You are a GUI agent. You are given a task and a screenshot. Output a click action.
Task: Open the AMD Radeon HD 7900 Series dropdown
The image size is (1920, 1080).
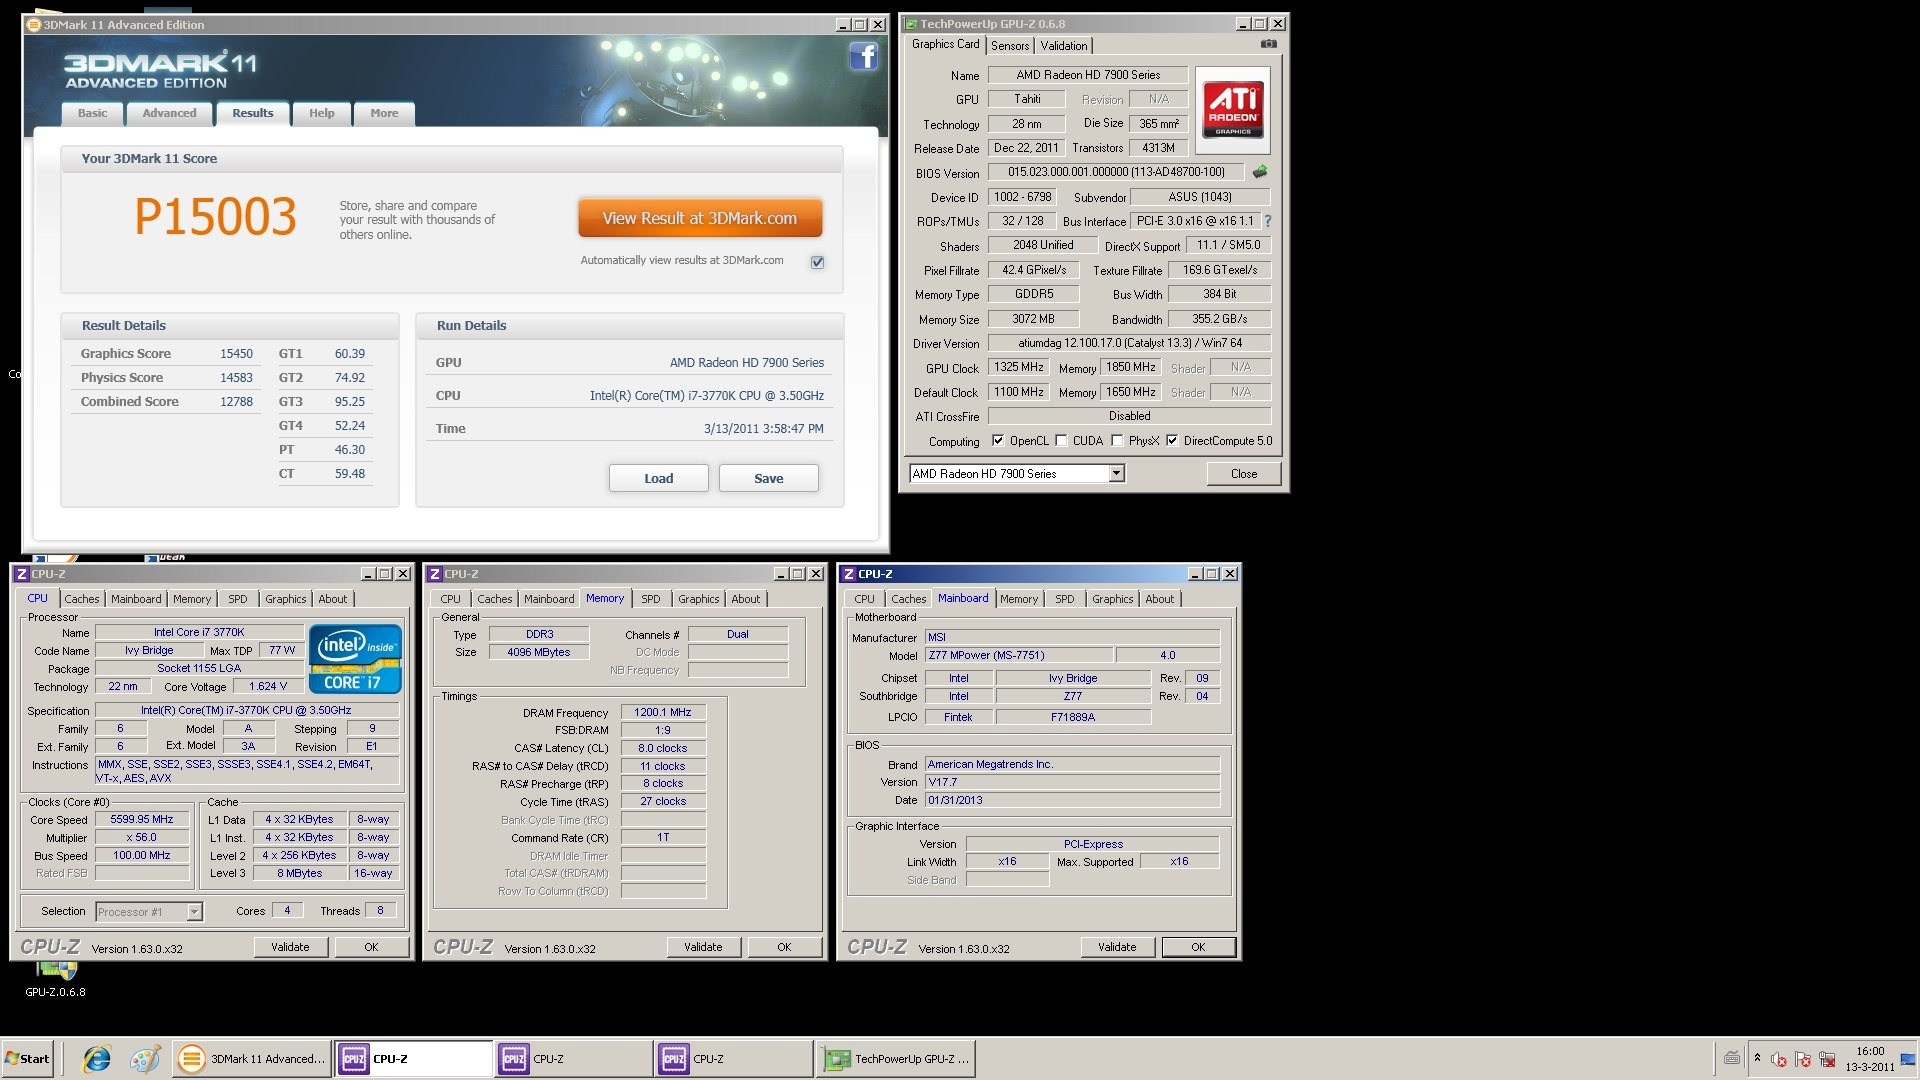click(1116, 474)
